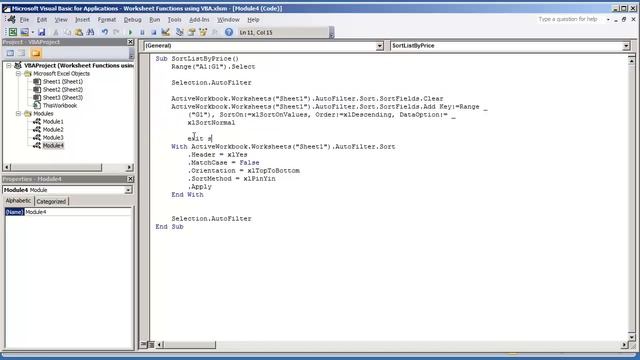Image resolution: width=640 pixels, height=360 pixels.
Task: Click the (Name) property value Module4
Action: click(78, 212)
